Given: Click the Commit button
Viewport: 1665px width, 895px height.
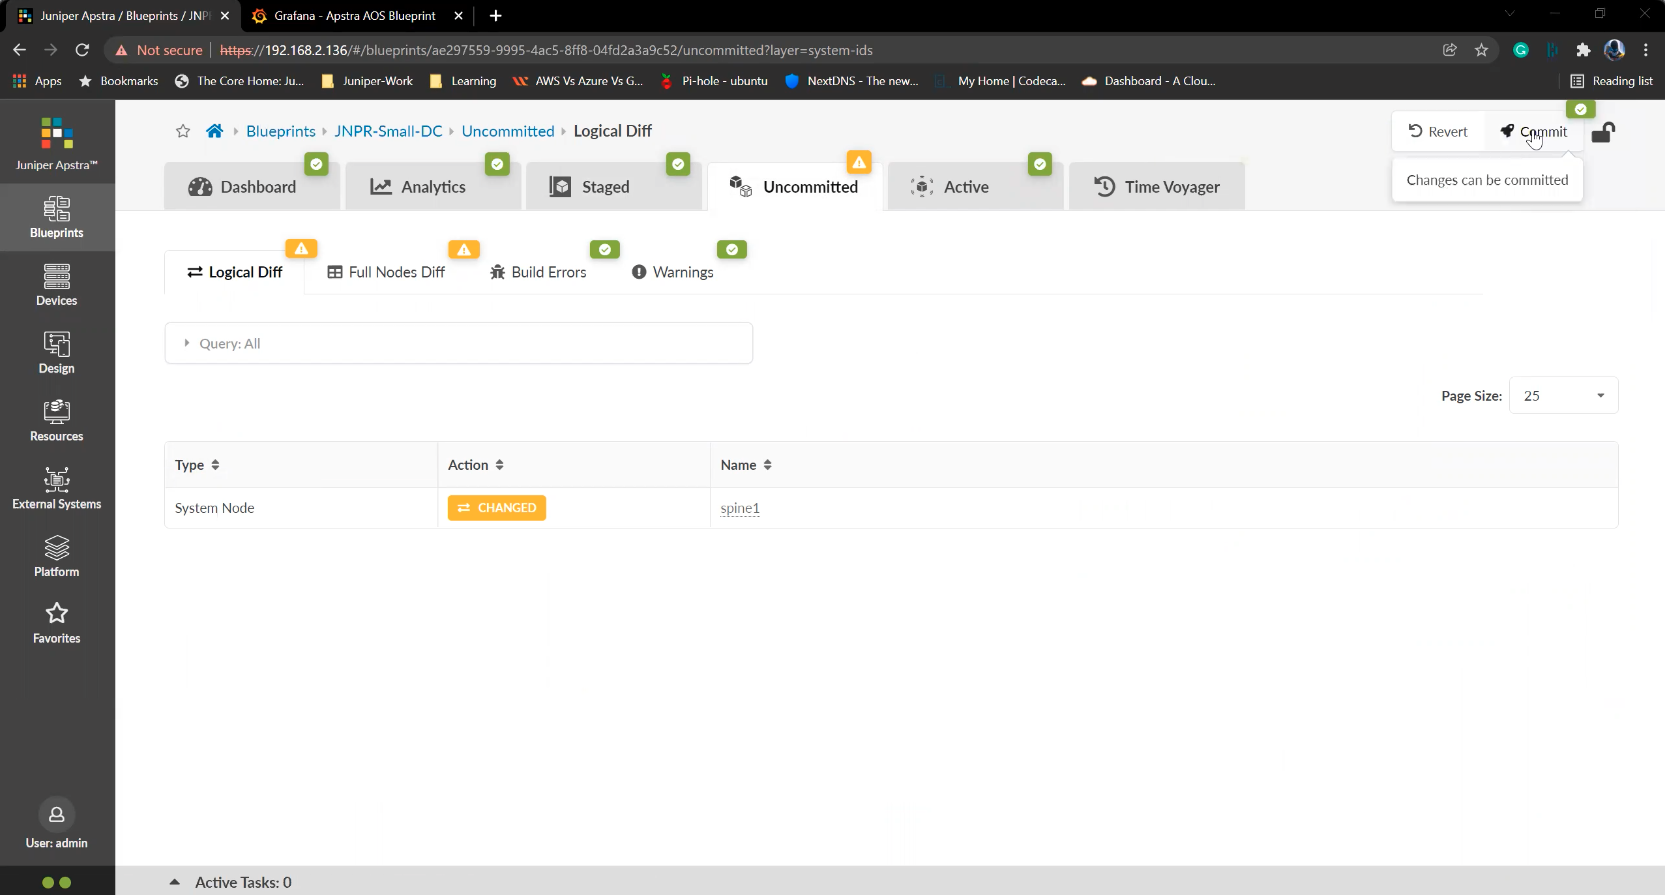Looking at the screenshot, I should (1534, 131).
